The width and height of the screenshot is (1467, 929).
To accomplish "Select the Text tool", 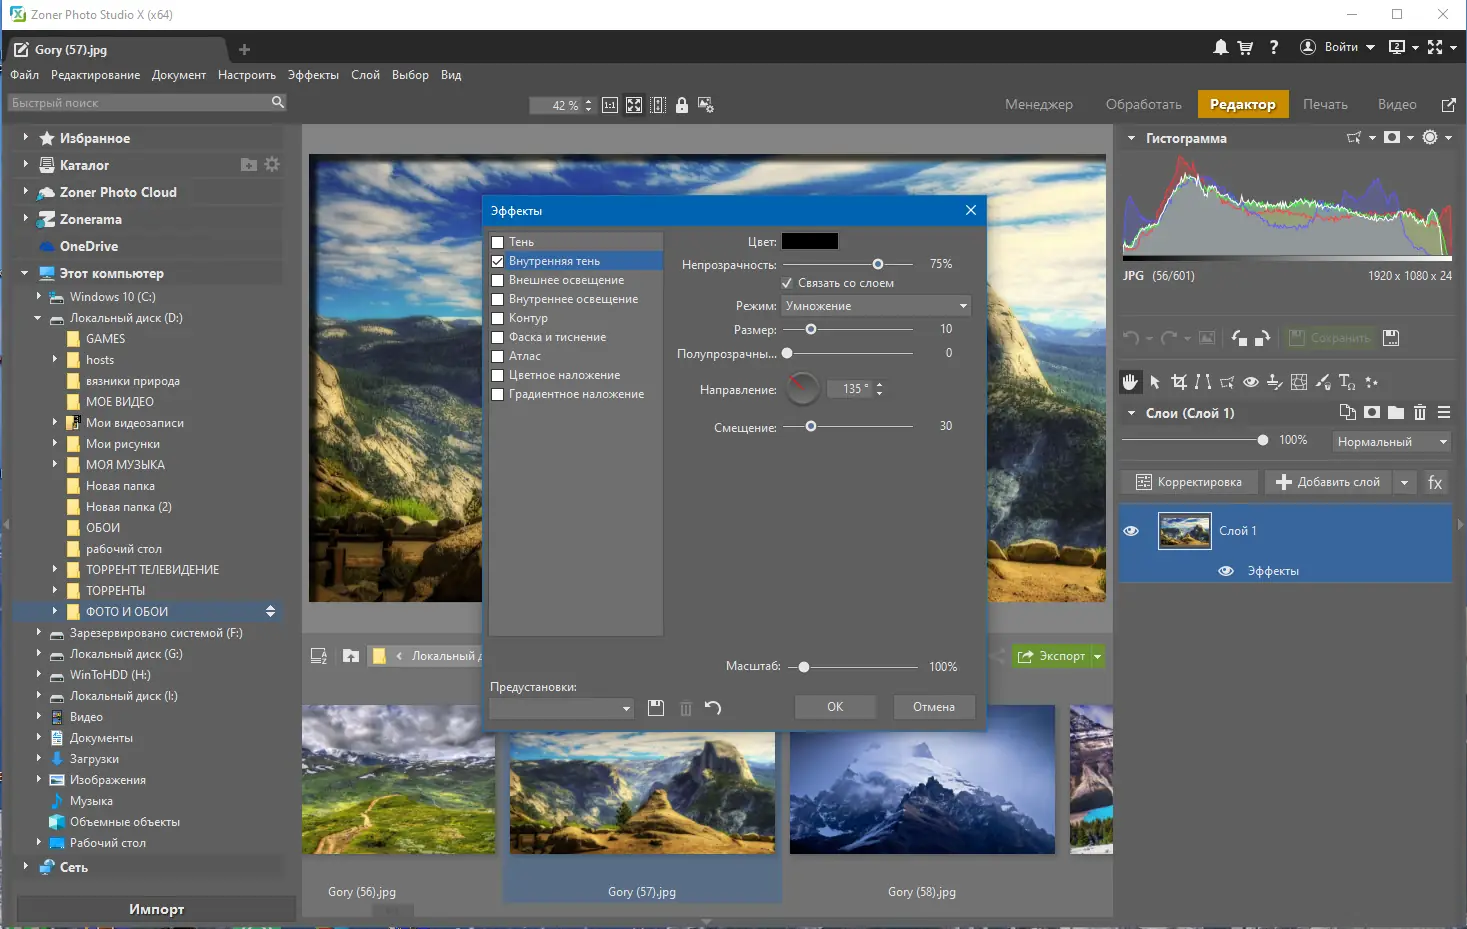I will [x=1346, y=382].
